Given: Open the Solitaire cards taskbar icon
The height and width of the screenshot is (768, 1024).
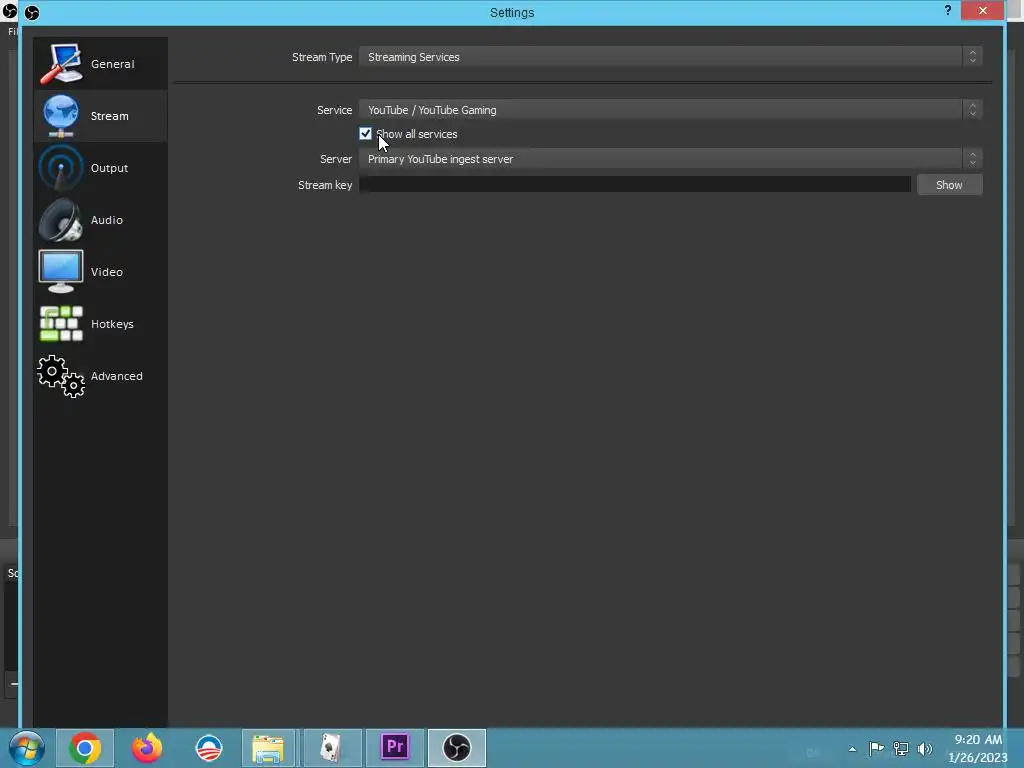Looking at the screenshot, I should [332, 748].
